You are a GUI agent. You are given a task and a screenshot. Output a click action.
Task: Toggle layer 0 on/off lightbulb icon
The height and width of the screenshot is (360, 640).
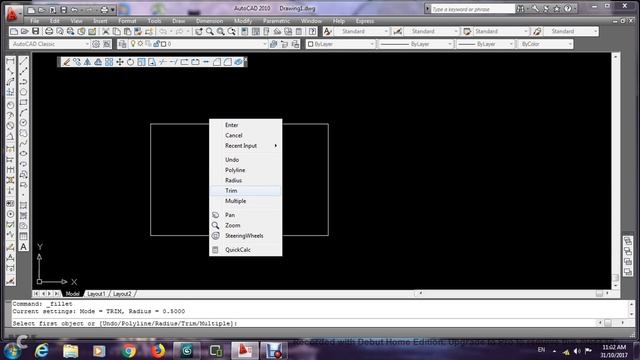click(133, 44)
